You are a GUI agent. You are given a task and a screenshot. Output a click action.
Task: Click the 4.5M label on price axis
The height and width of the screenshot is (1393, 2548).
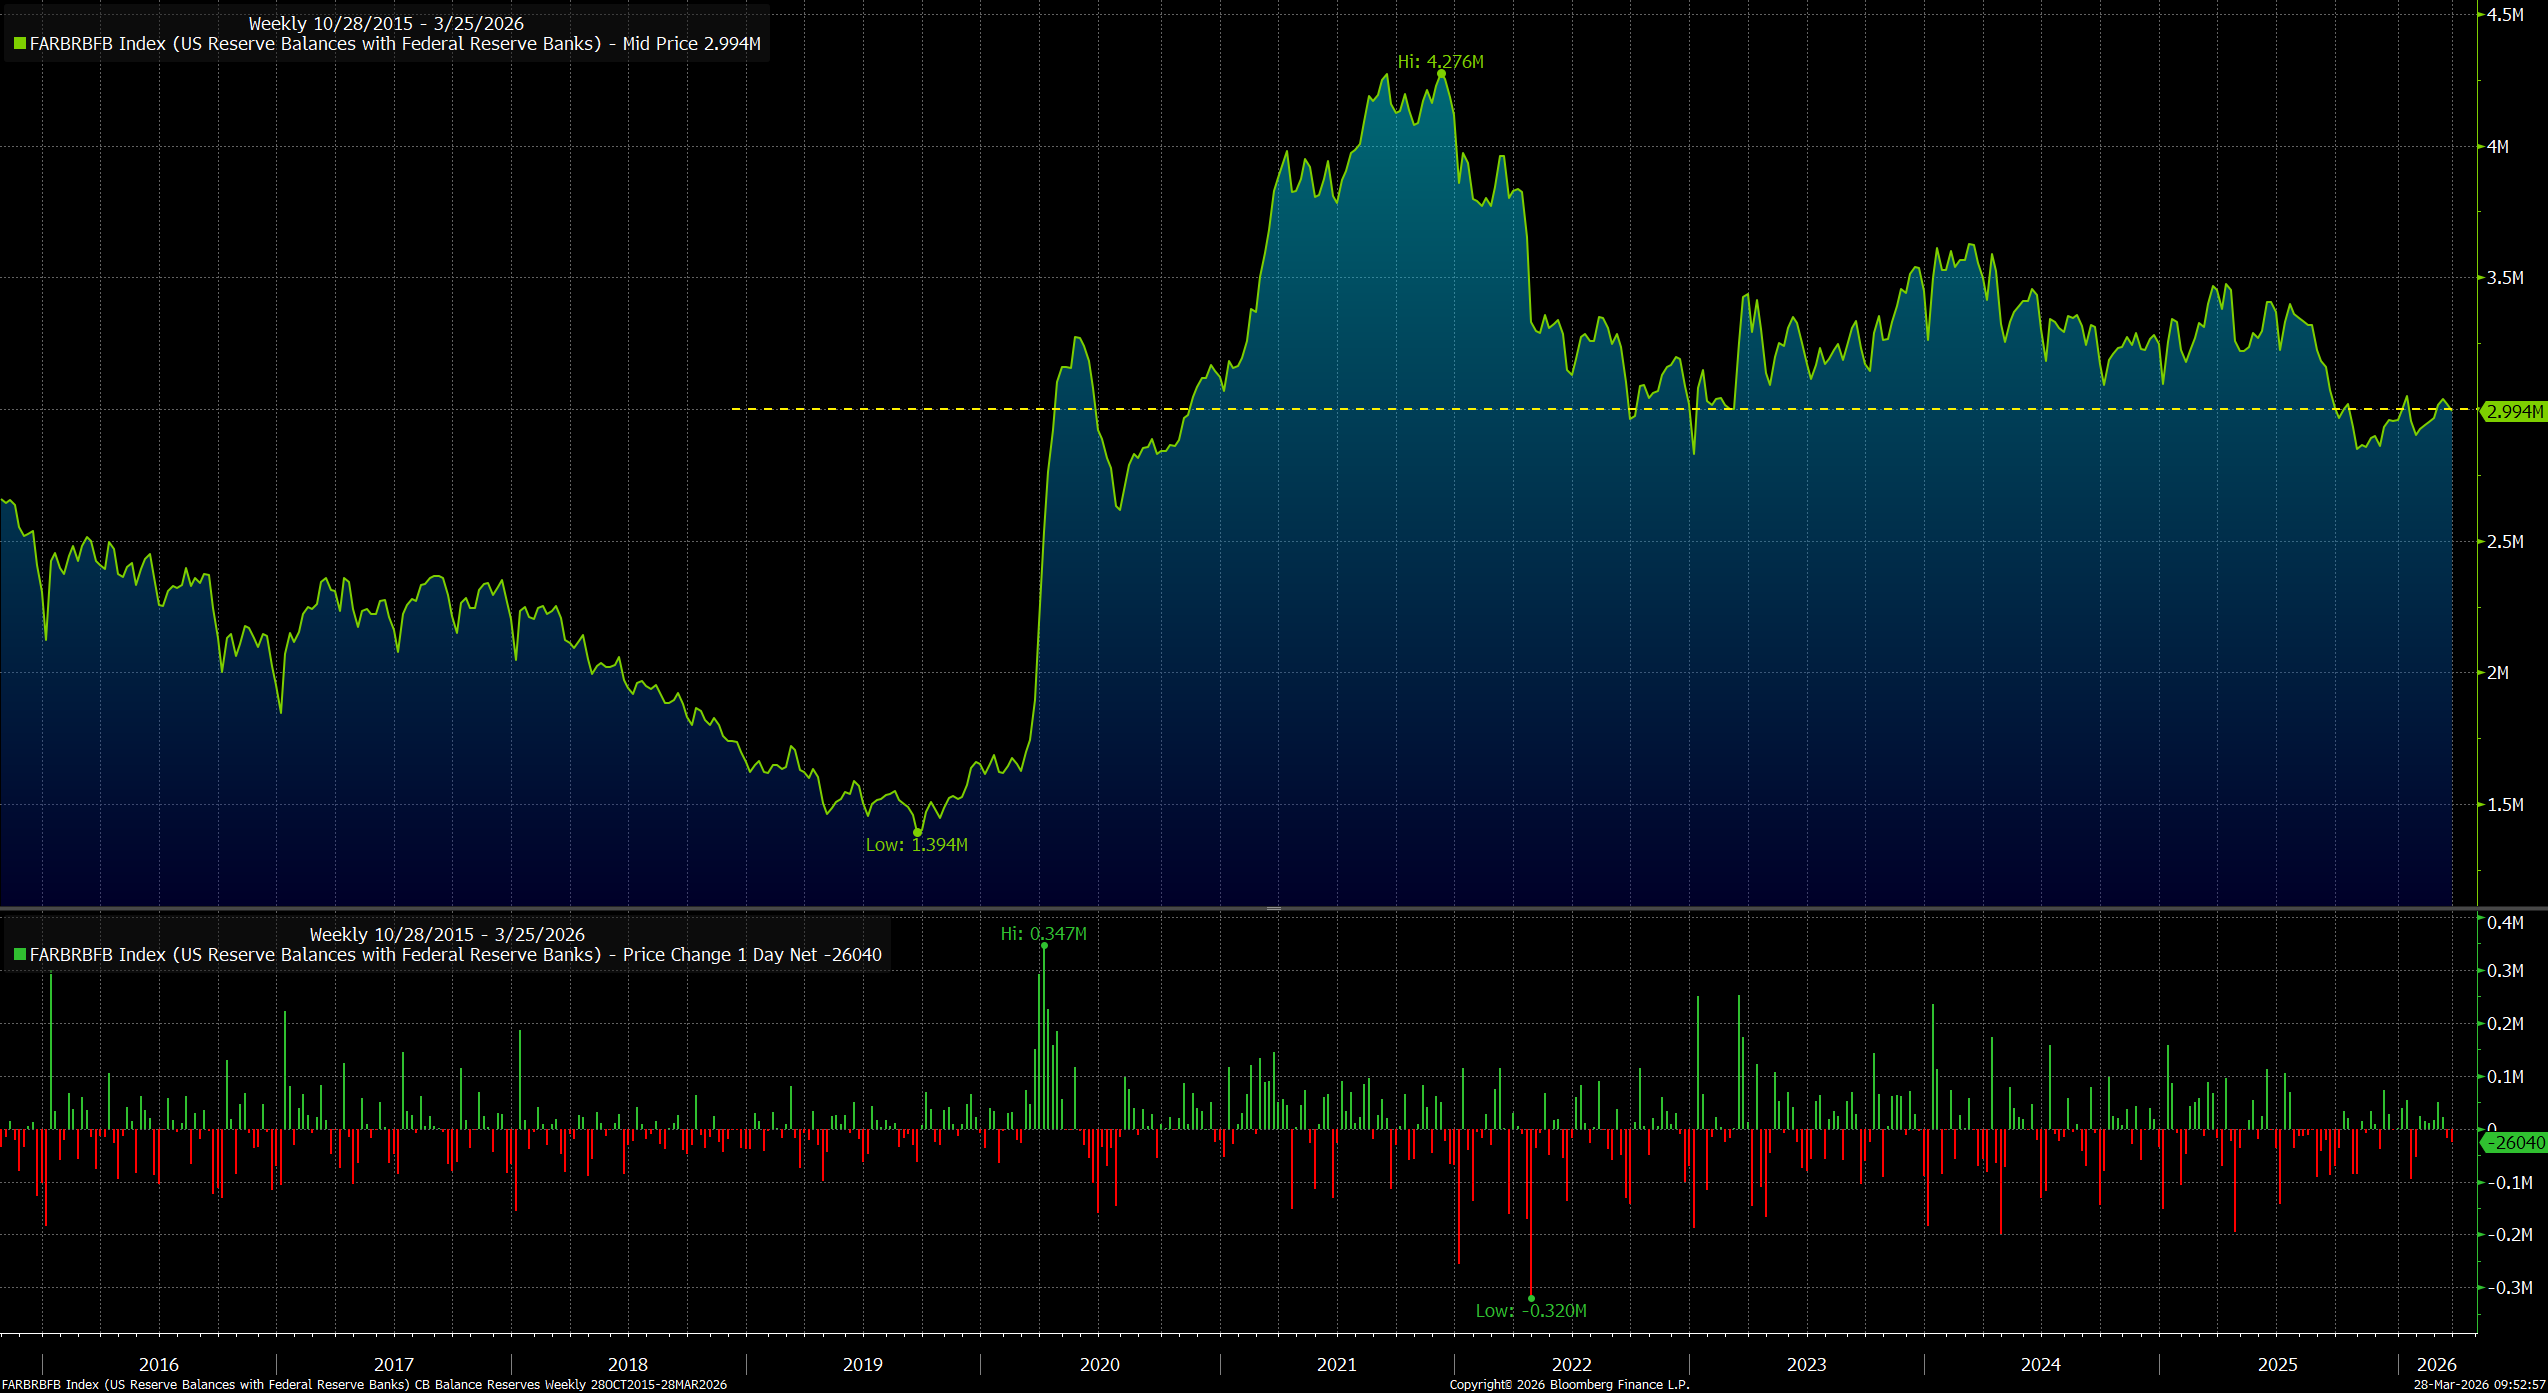coord(2505,15)
